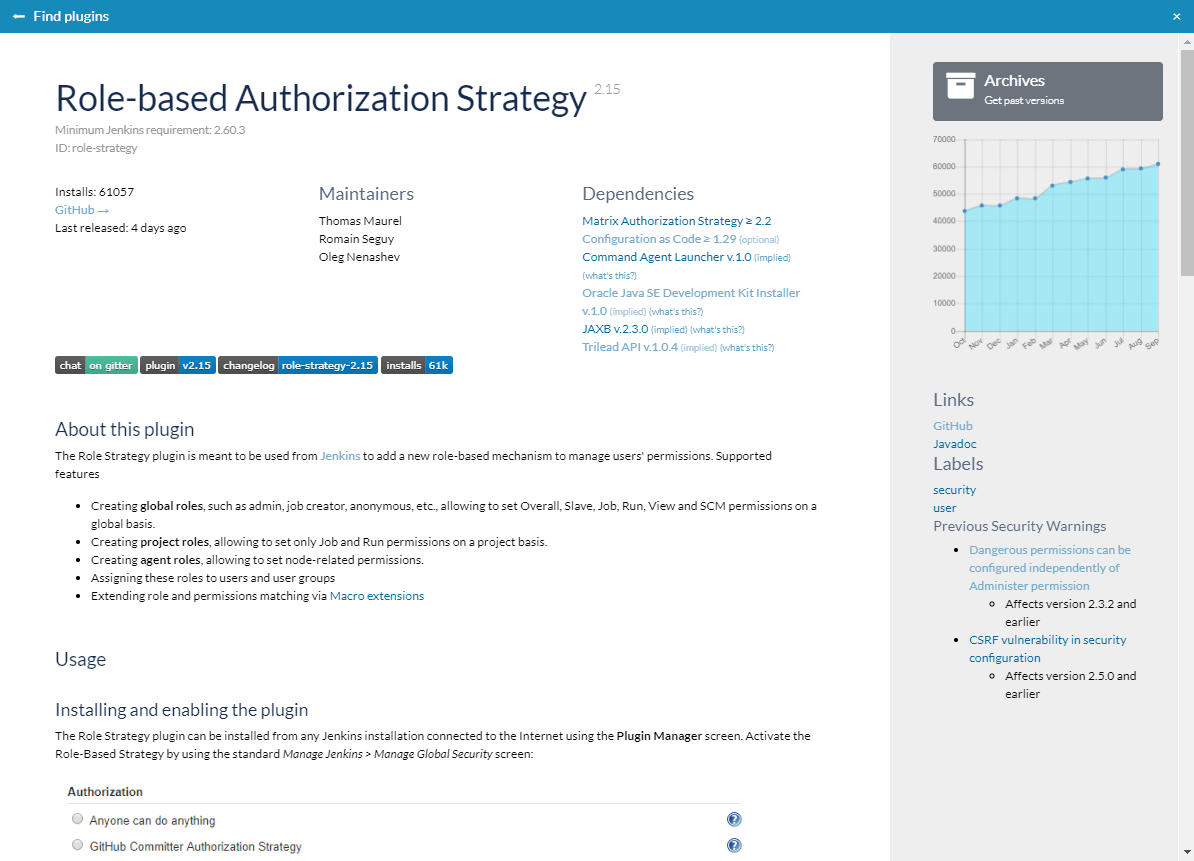Select GitHub Committer Authorization Strategy
Screen dimensions: 1194x861
pyautogui.click(x=77, y=845)
